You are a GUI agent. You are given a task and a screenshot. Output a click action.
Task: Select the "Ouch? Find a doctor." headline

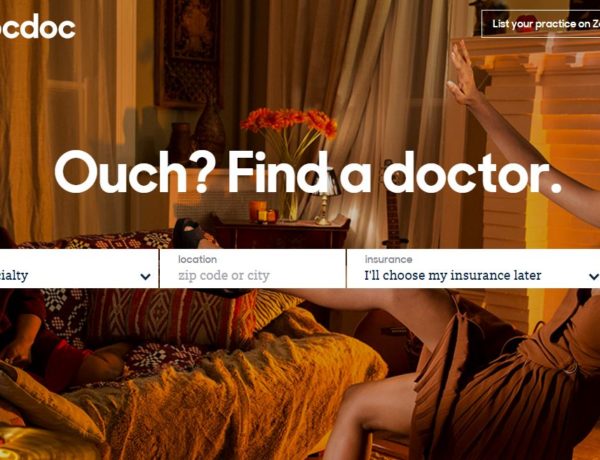308,172
